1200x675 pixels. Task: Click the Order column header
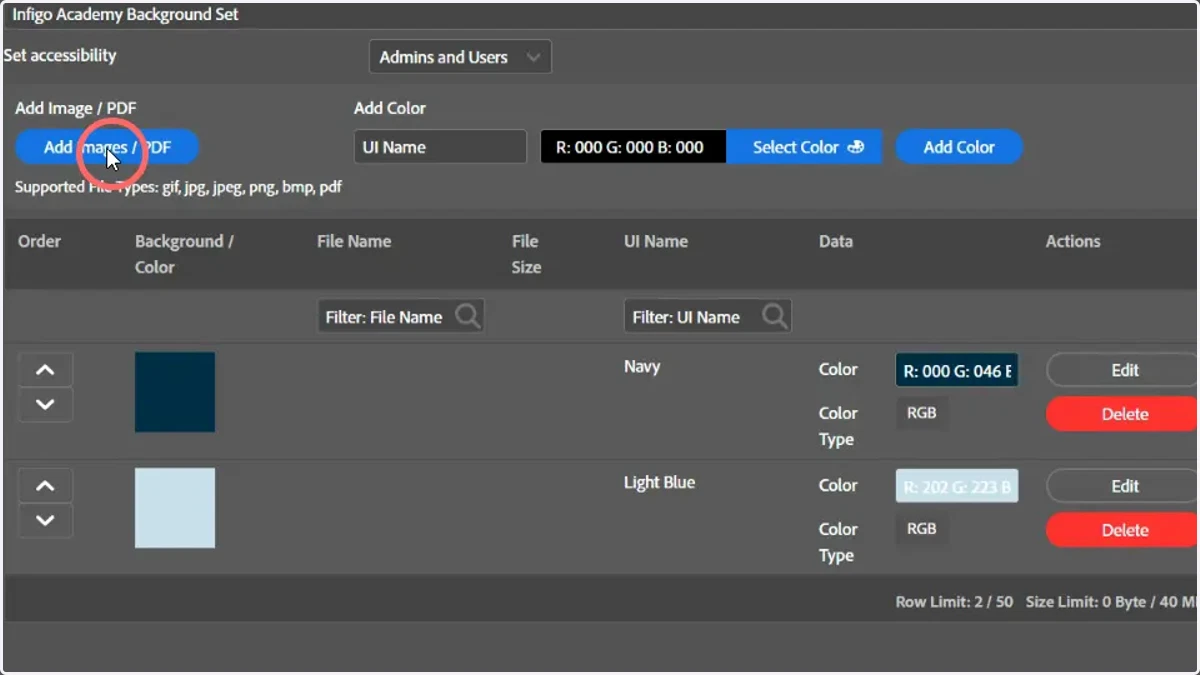point(39,241)
